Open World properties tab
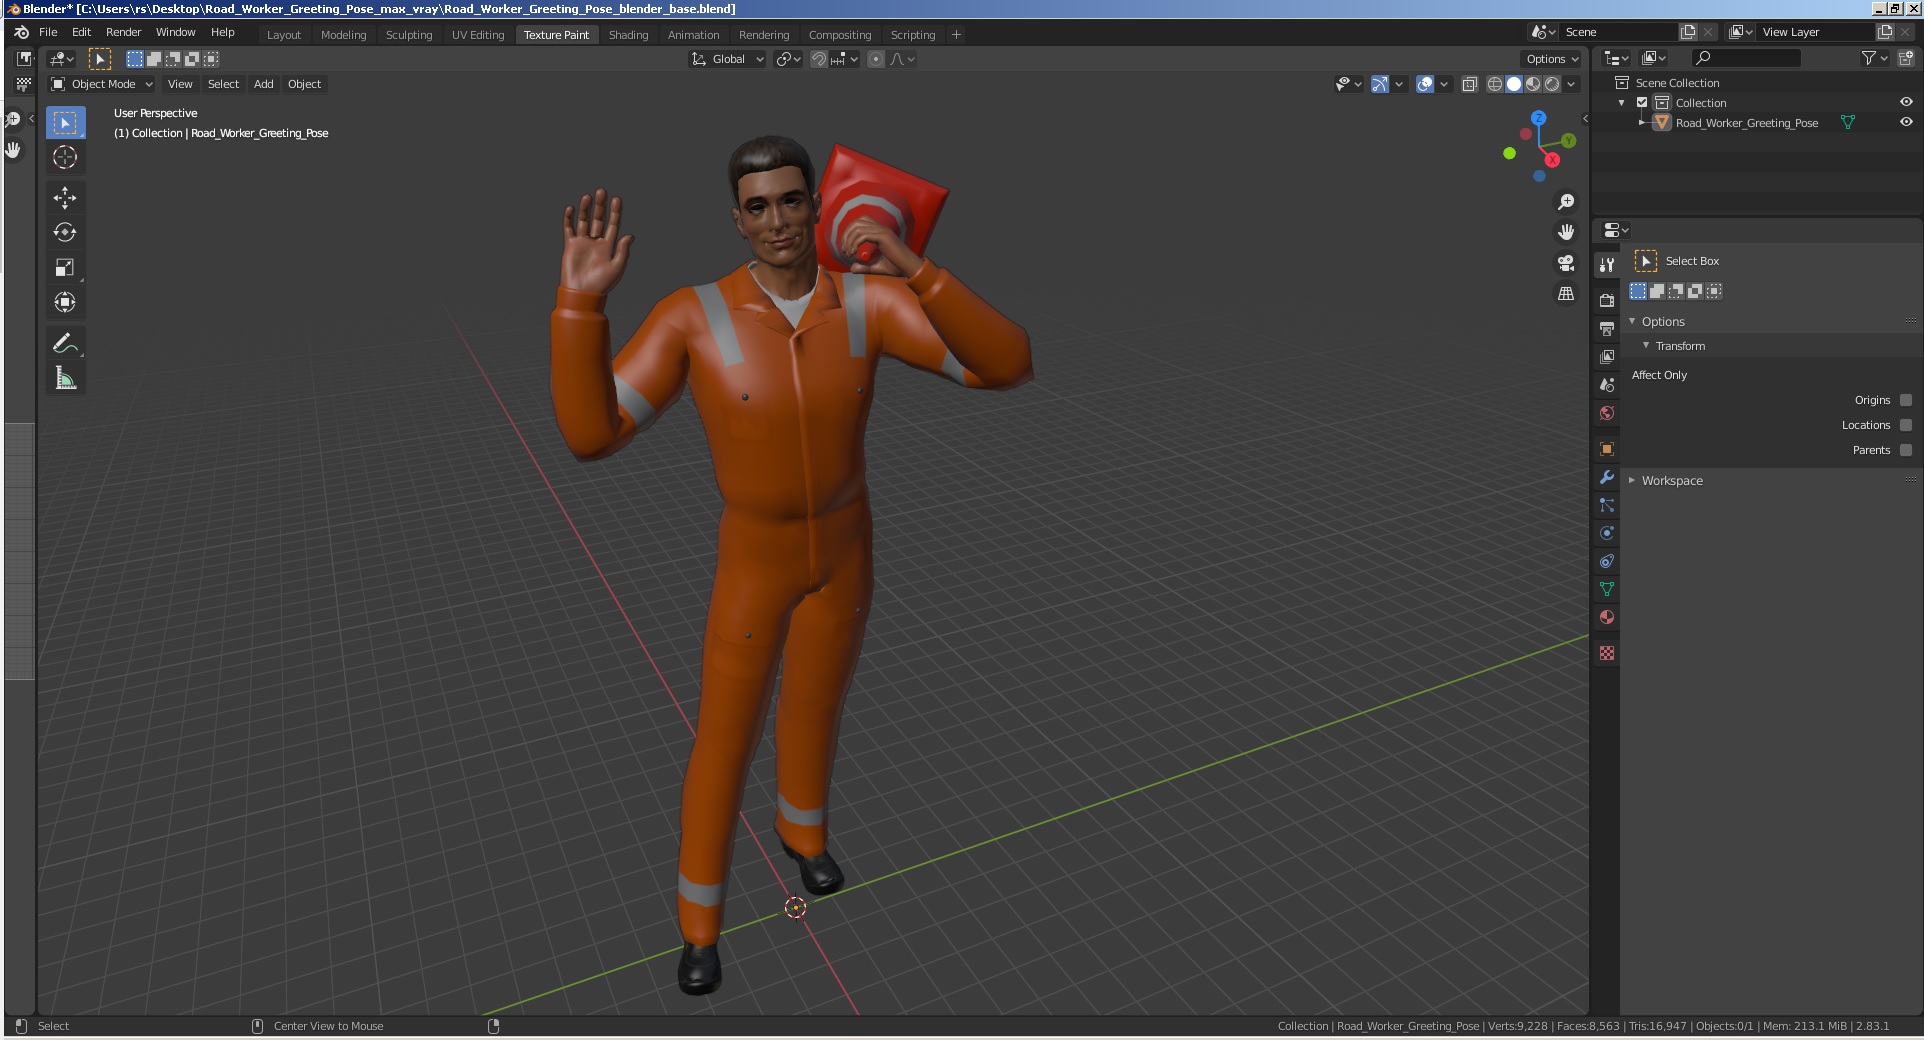Screen dimensions: 1924x1040 point(1607,412)
